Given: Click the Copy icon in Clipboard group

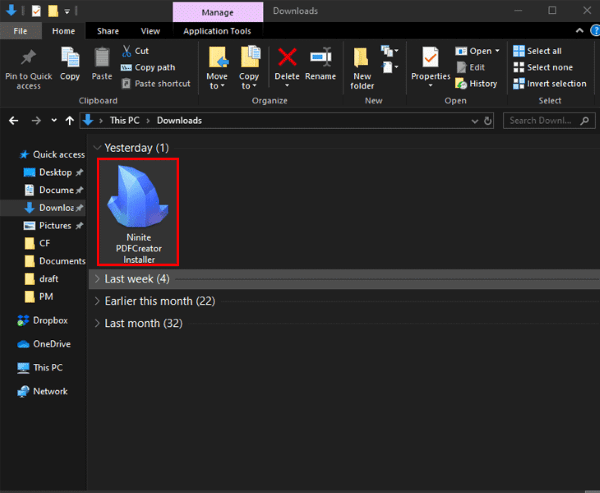Looking at the screenshot, I should pos(70,58).
